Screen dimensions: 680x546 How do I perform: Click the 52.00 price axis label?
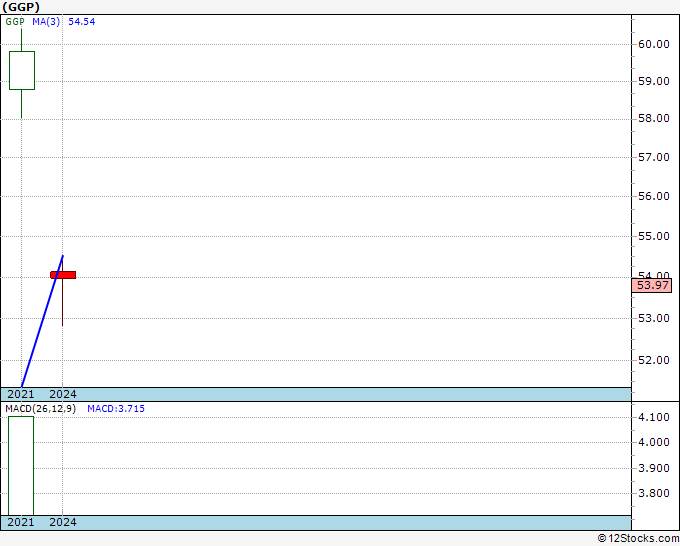[x=654, y=360]
